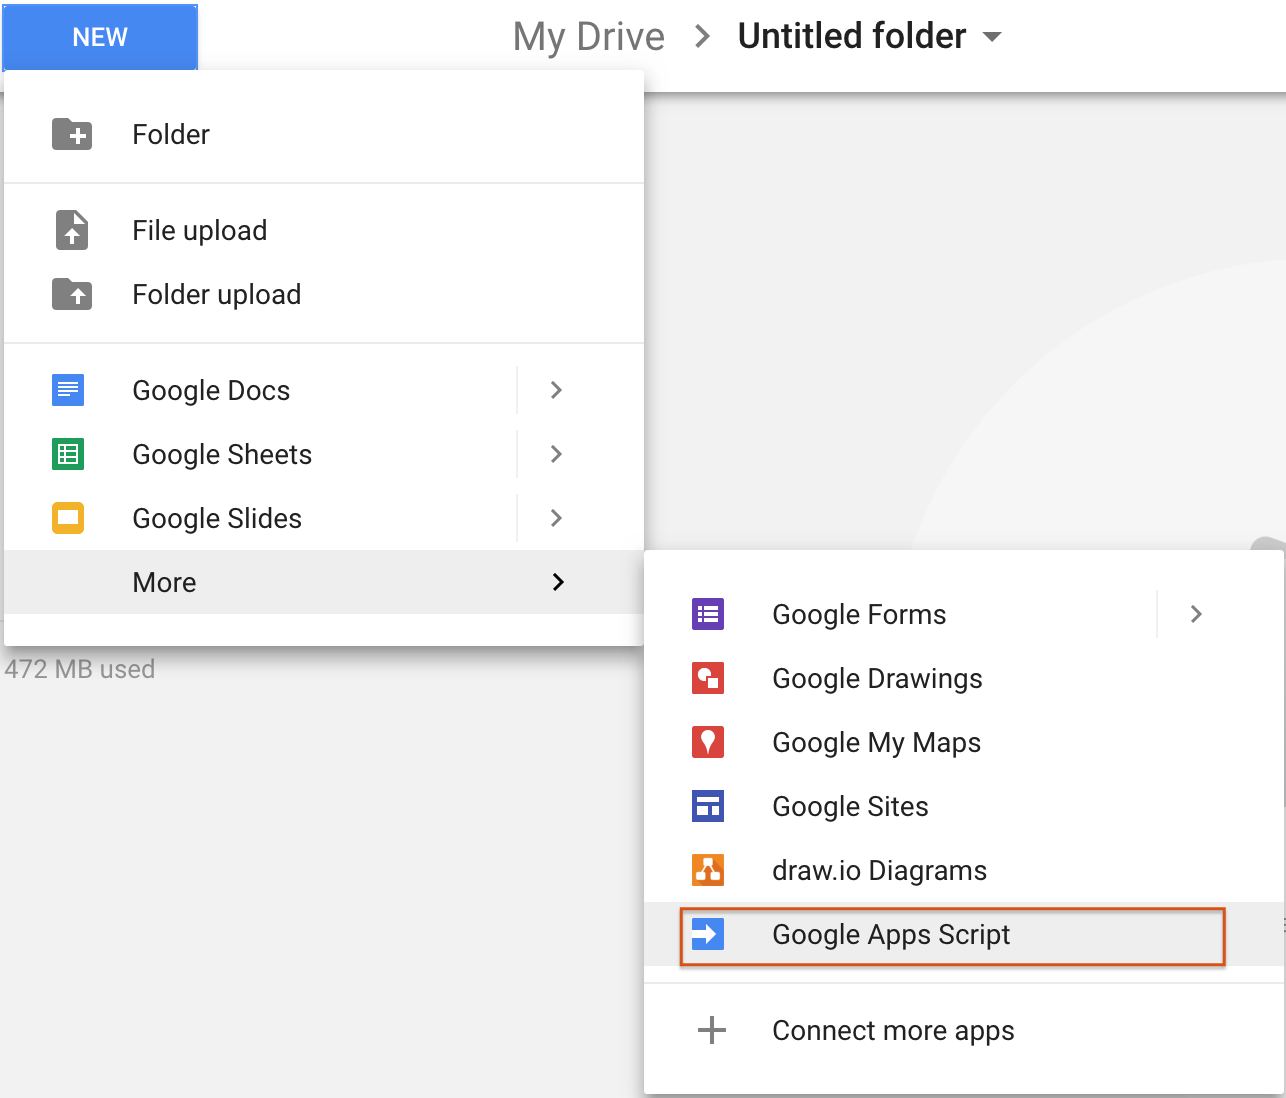The width and height of the screenshot is (1286, 1098).
Task: Open the Untitled folder dropdown arrow
Action: (x=992, y=37)
